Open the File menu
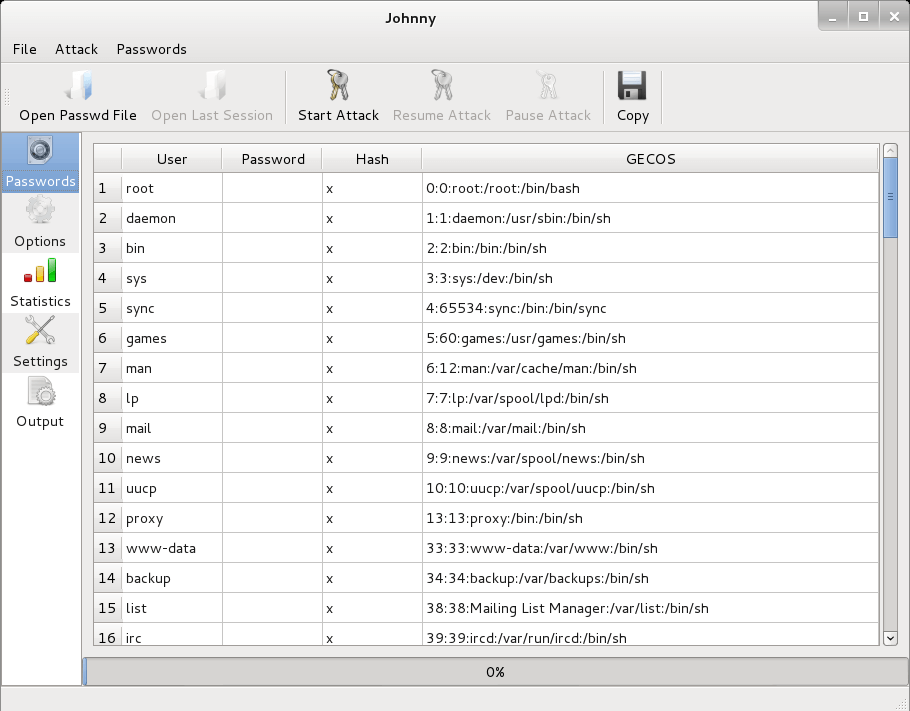This screenshot has height=711, width=910. pos(25,49)
